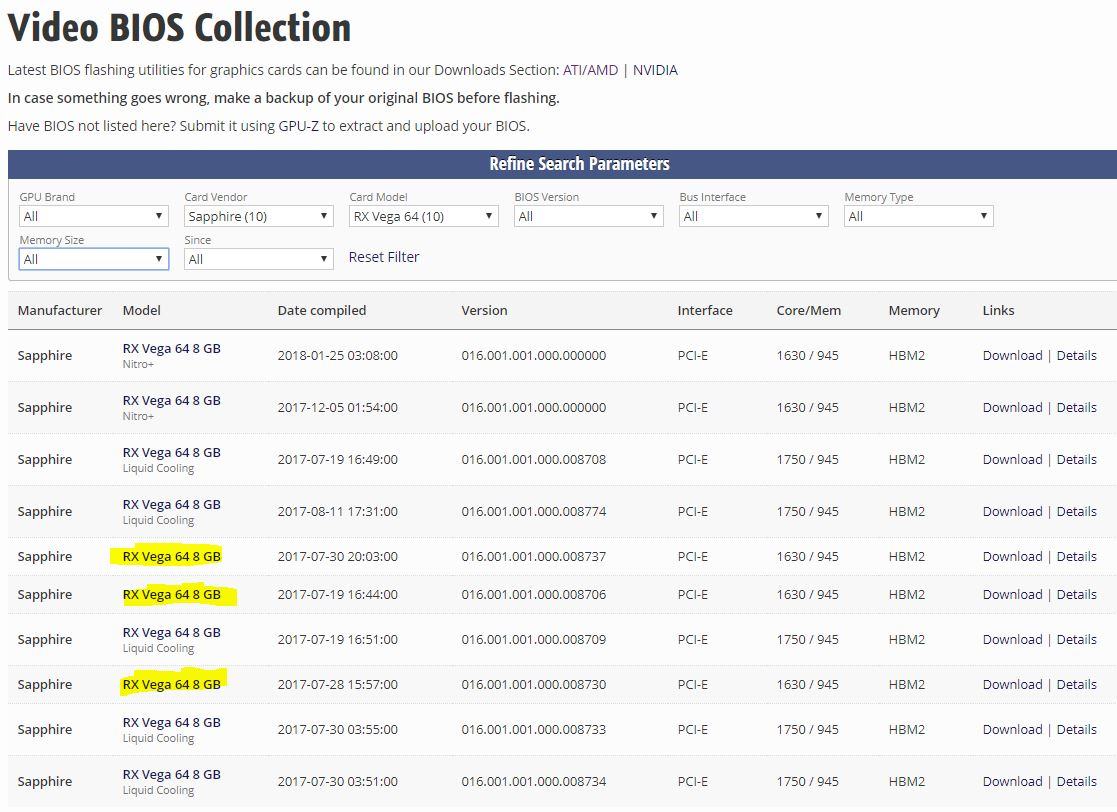Open the Bus Interface dropdown
This screenshot has height=812, width=1117.
coord(754,216)
